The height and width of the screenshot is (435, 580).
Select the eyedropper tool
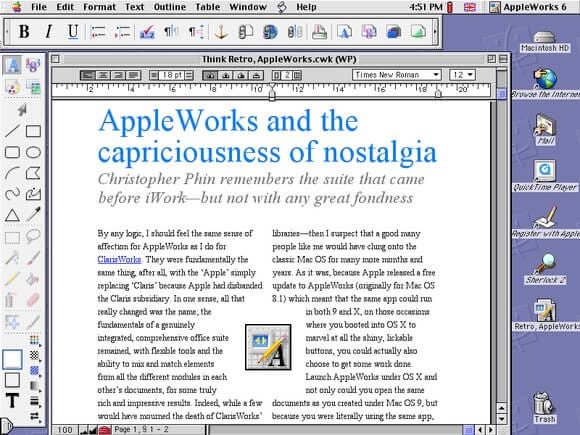click(x=33, y=215)
